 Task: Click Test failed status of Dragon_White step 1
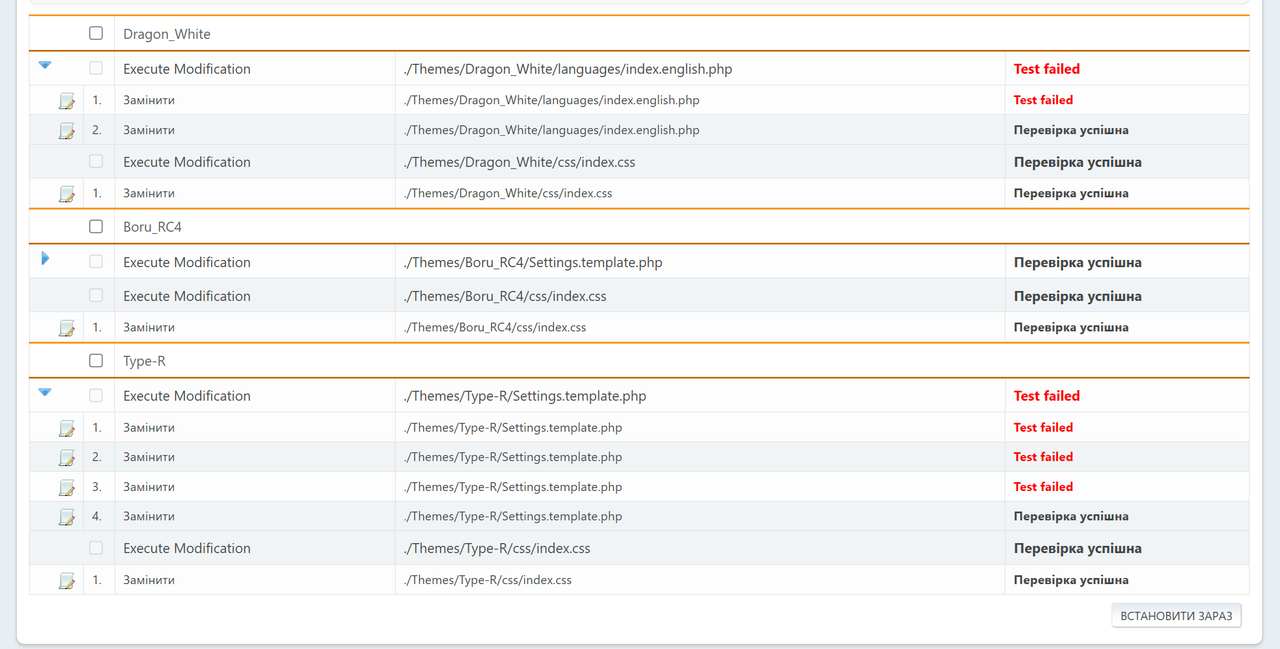(1043, 100)
